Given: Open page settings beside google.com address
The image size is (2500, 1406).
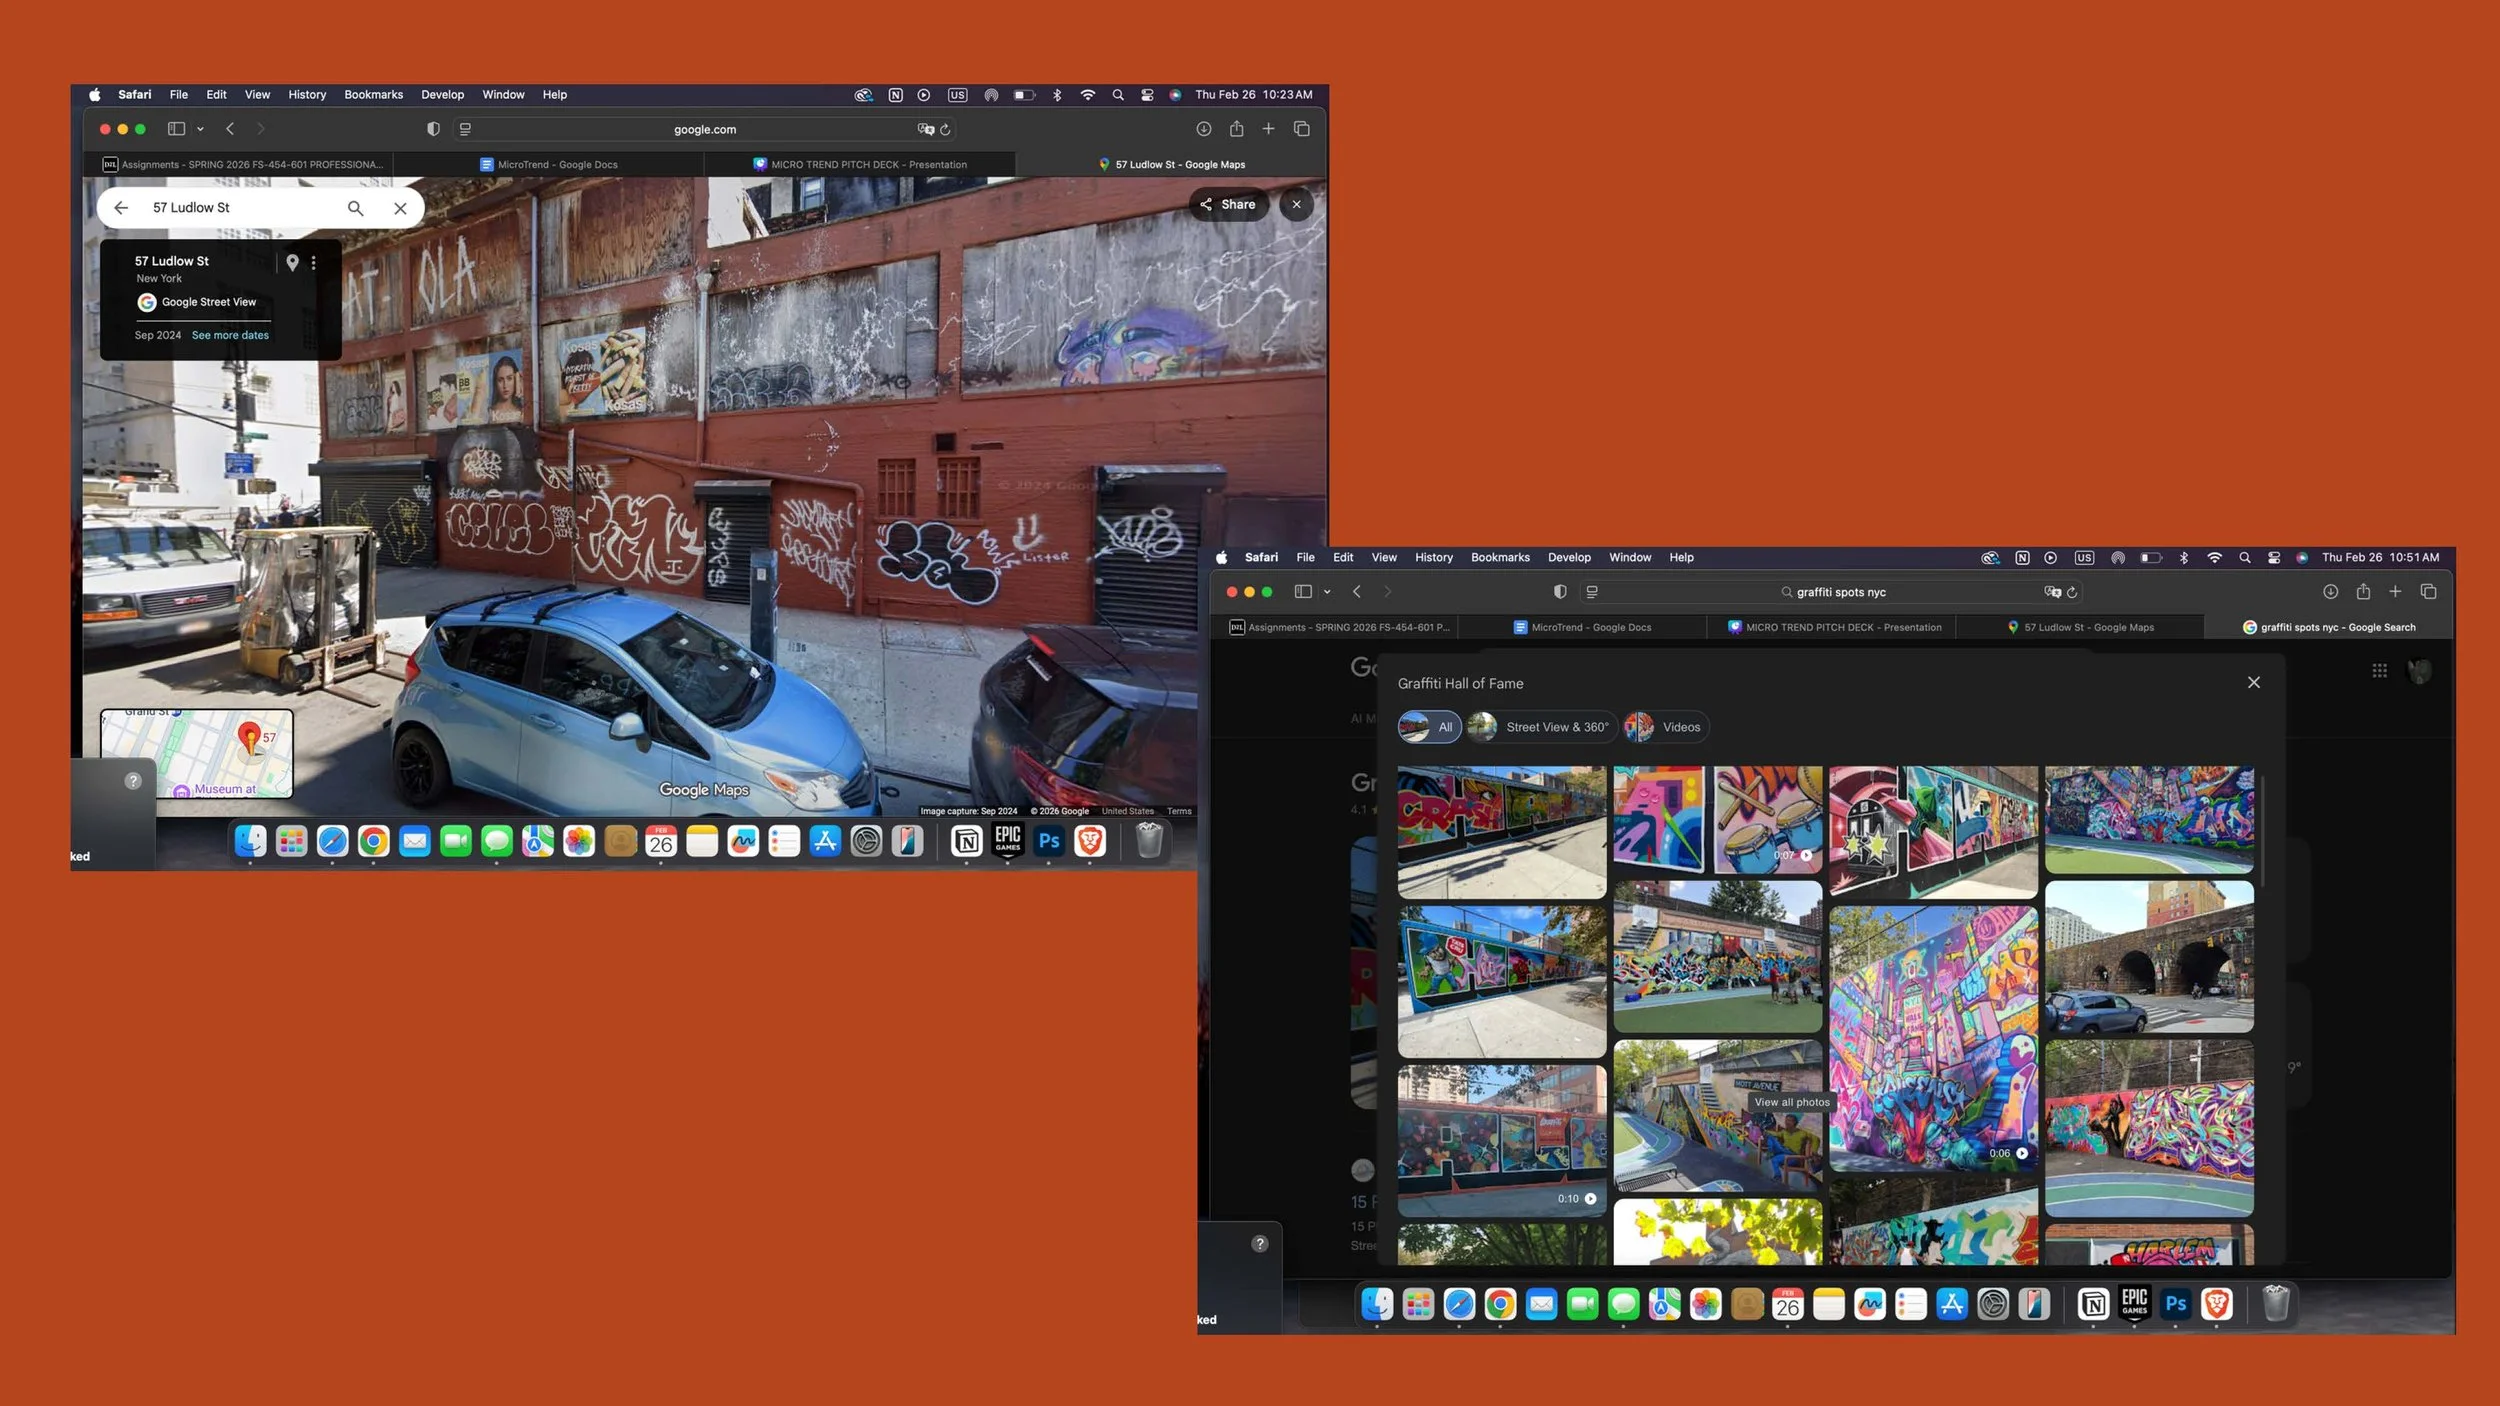Looking at the screenshot, I should click(x=465, y=129).
